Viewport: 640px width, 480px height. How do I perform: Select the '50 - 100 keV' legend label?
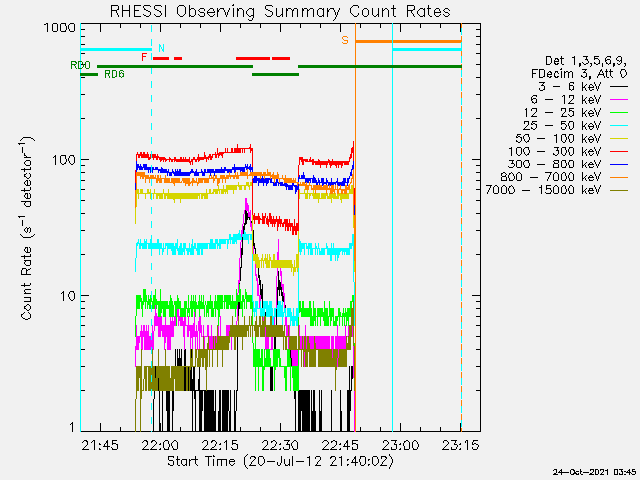click(558, 138)
